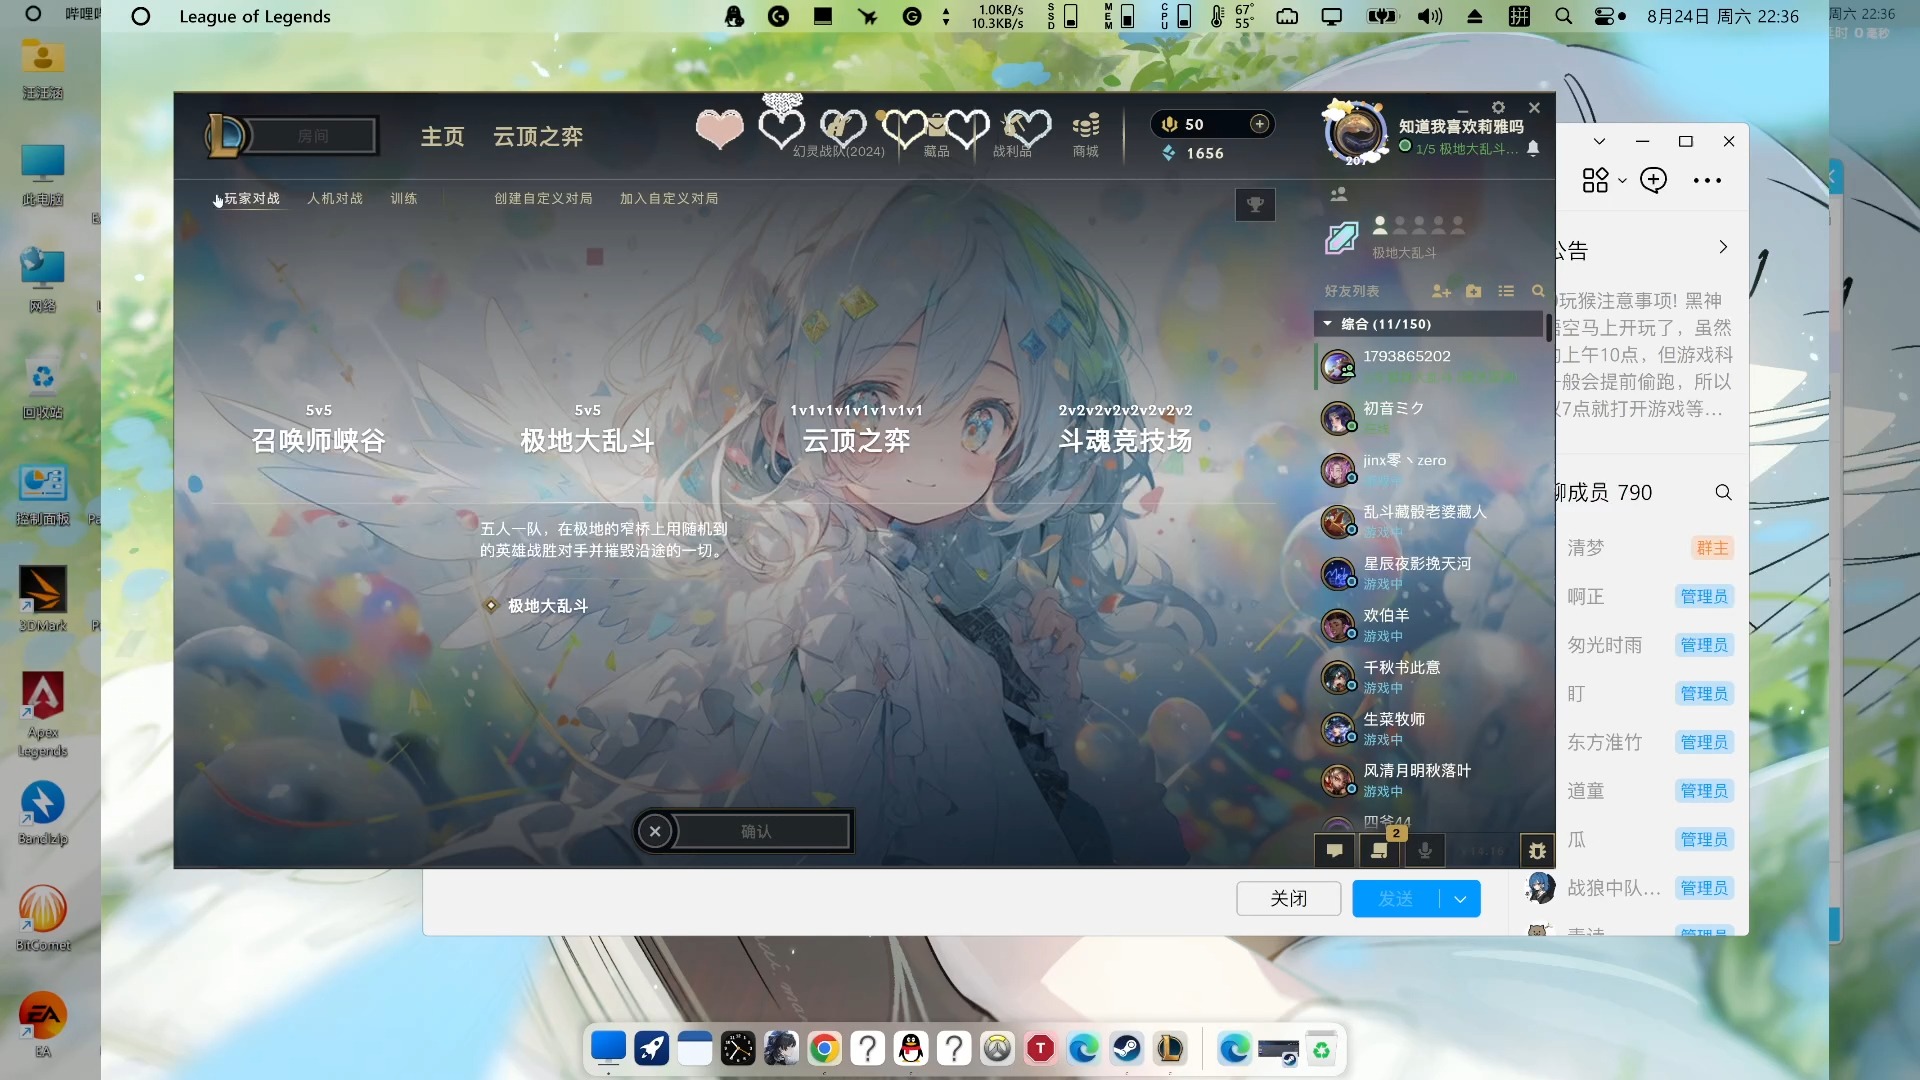
Task: Open the pink heart icon in nav bar
Action: 719,129
